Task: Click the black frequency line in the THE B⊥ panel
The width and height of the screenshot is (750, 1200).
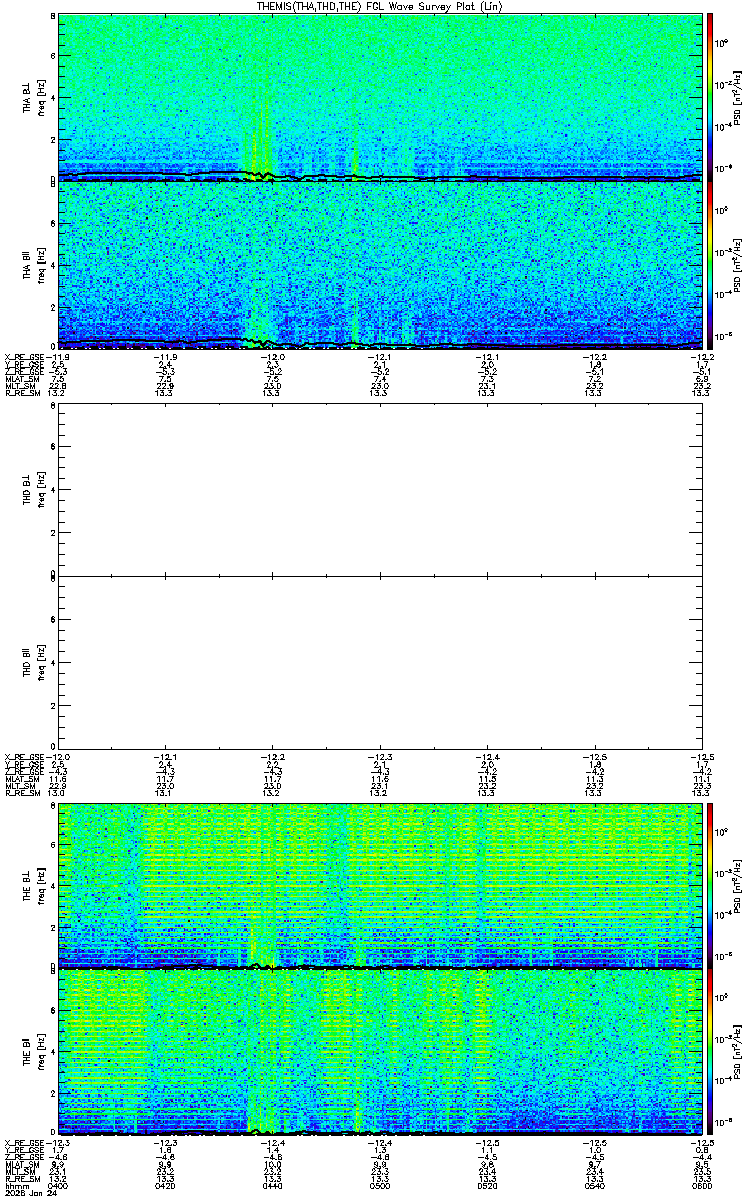Action: pyautogui.click(x=380, y=968)
